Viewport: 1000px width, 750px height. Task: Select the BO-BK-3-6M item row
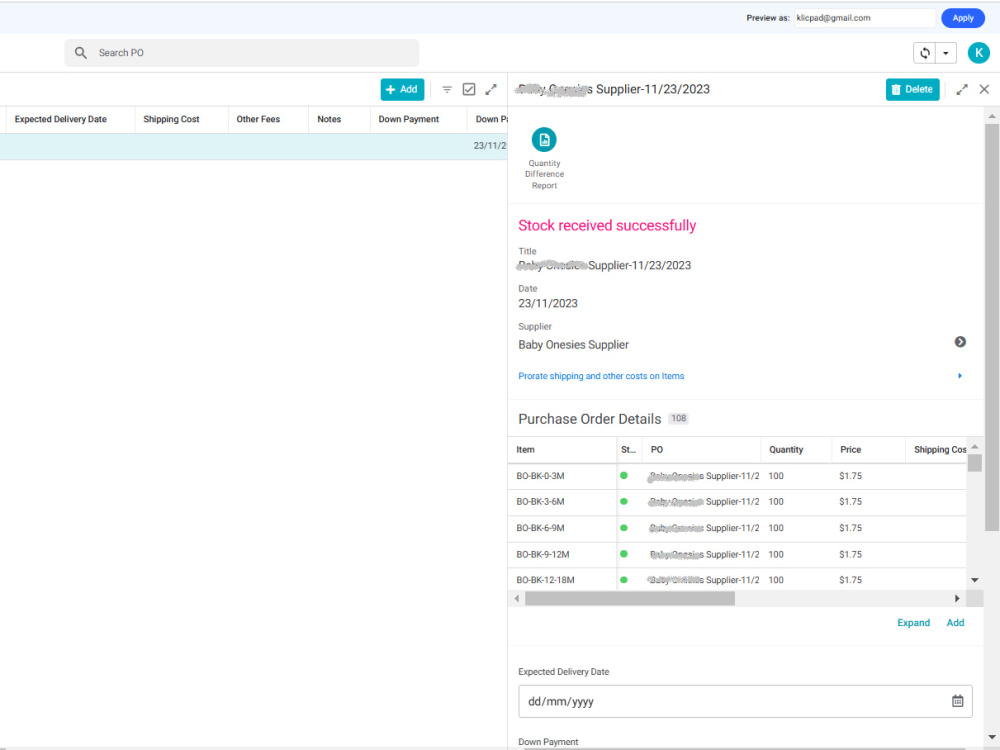tap(737, 502)
